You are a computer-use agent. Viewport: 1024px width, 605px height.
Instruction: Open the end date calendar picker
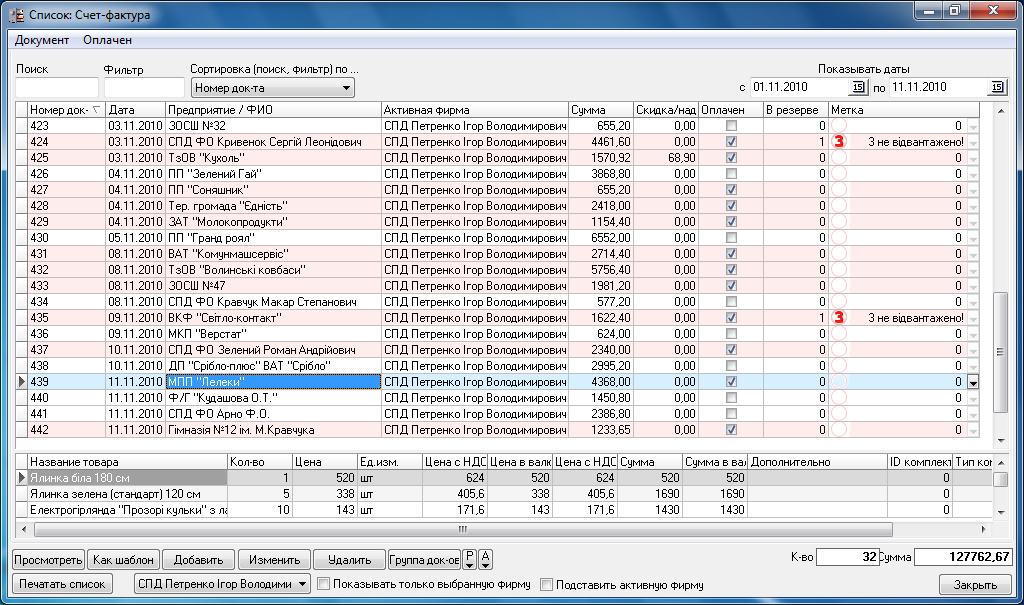point(997,88)
